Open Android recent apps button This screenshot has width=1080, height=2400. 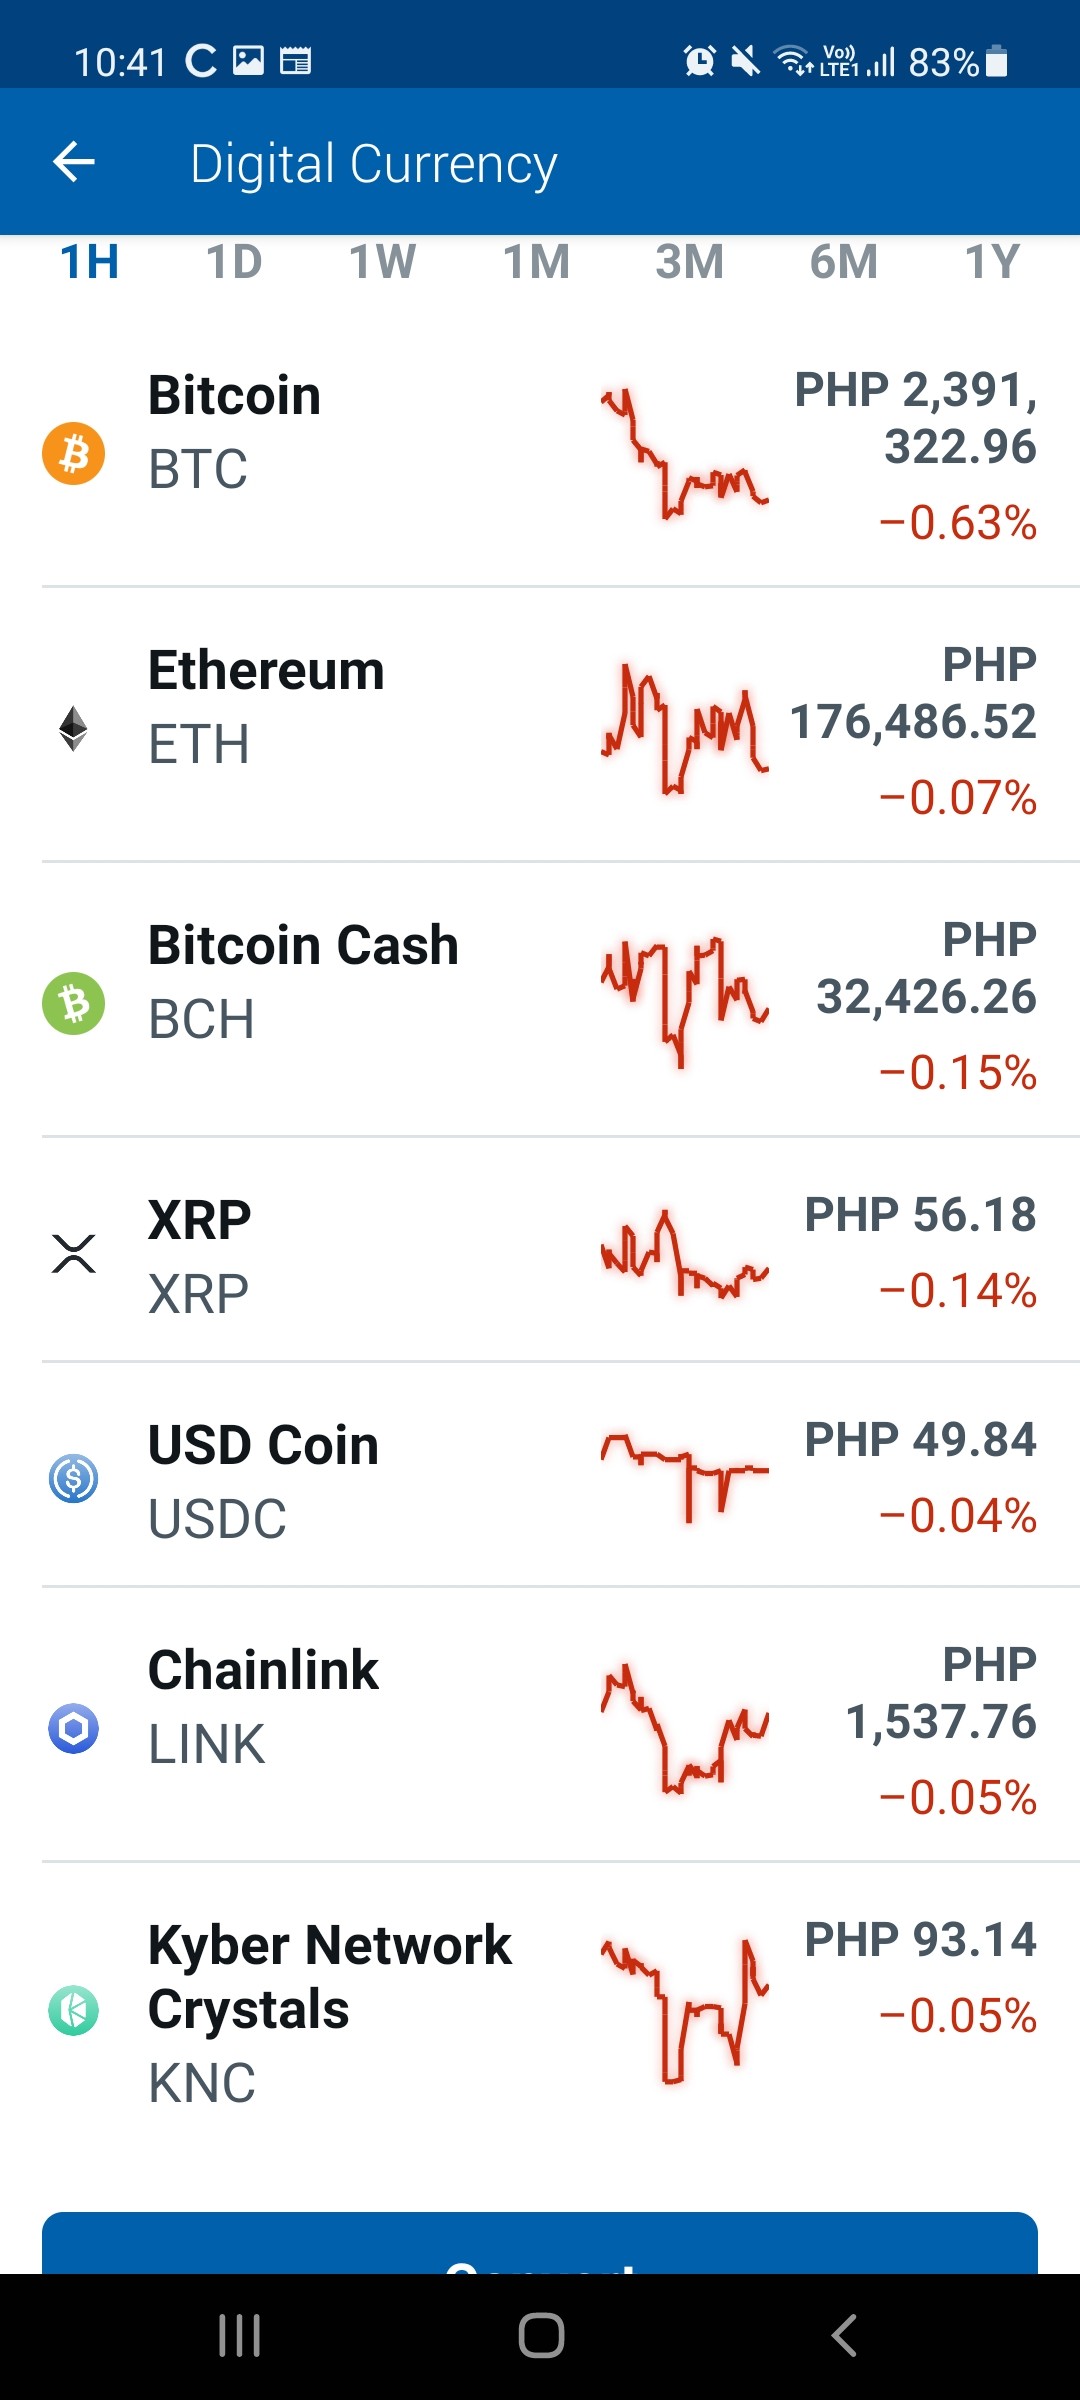click(240, 2336)
